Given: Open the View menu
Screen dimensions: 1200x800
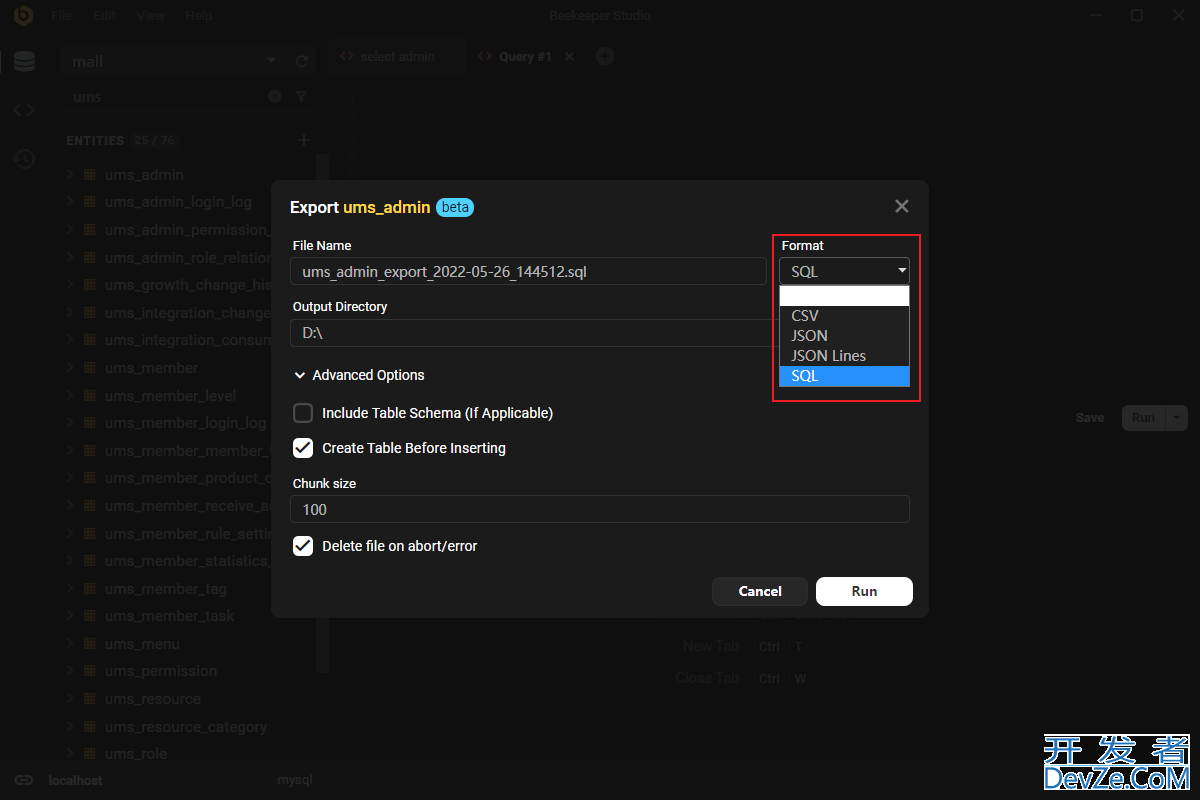Looking at the screenshot, I should tap(151, 16).
